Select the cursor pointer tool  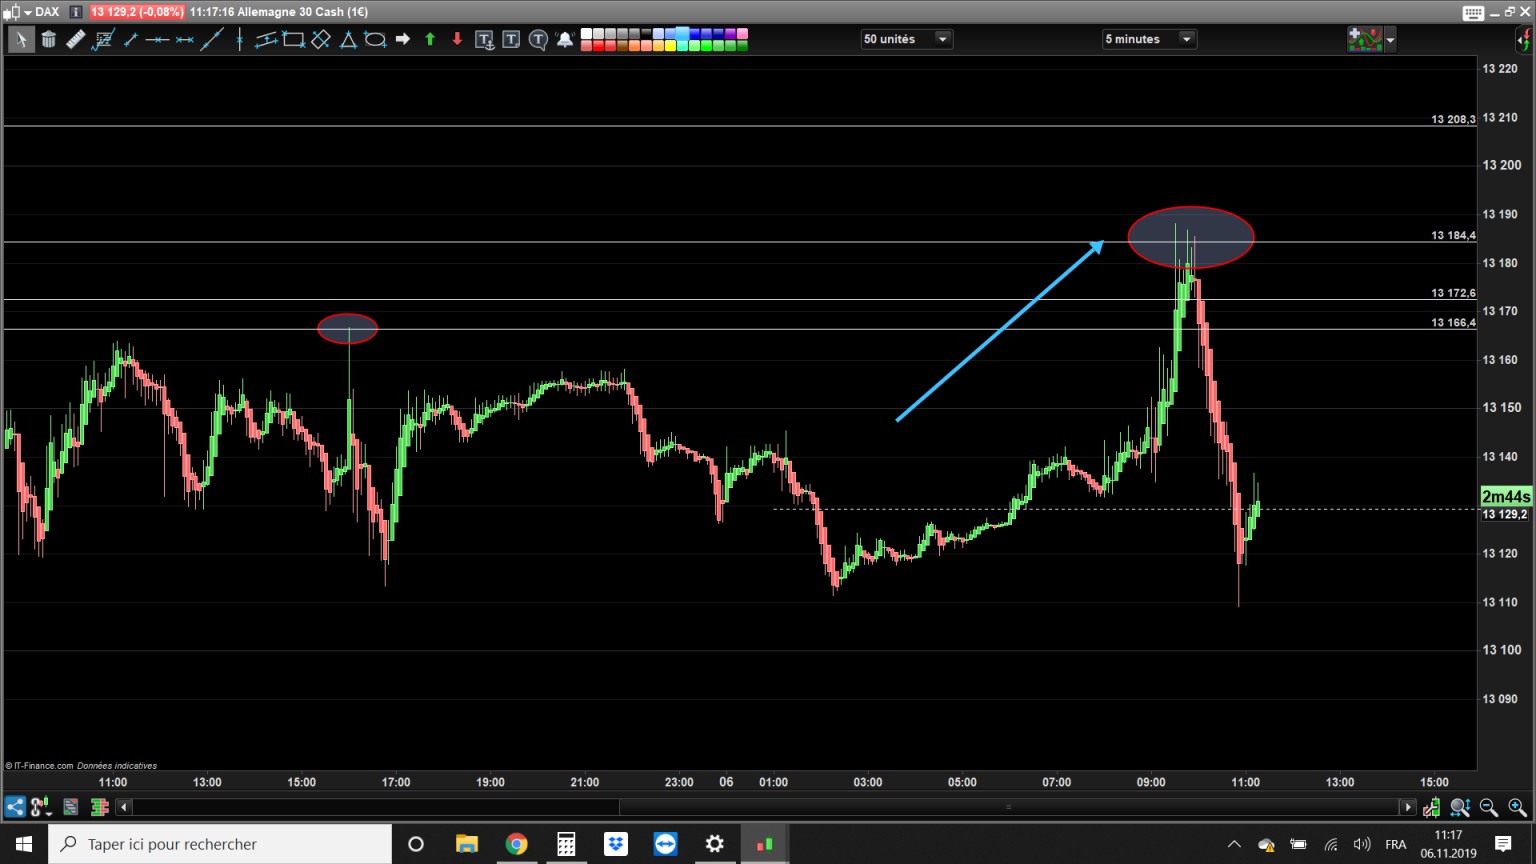pos(20,39)
